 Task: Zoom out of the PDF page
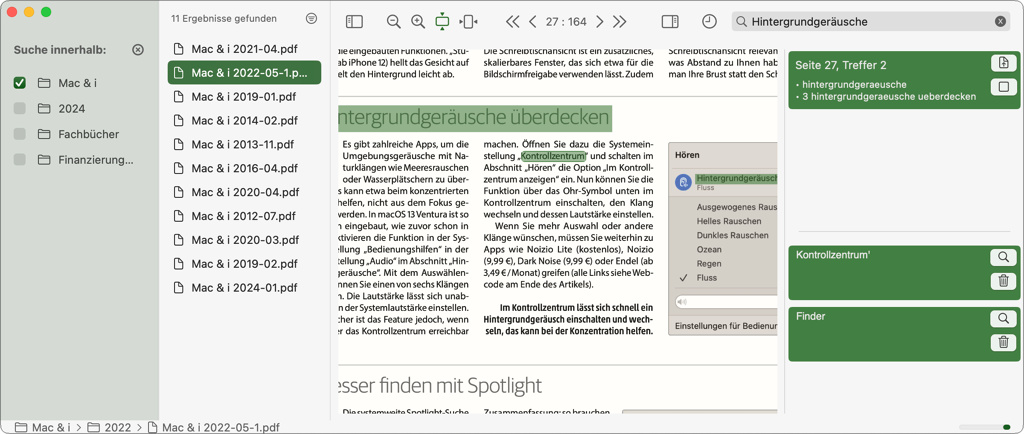[393, 21]
